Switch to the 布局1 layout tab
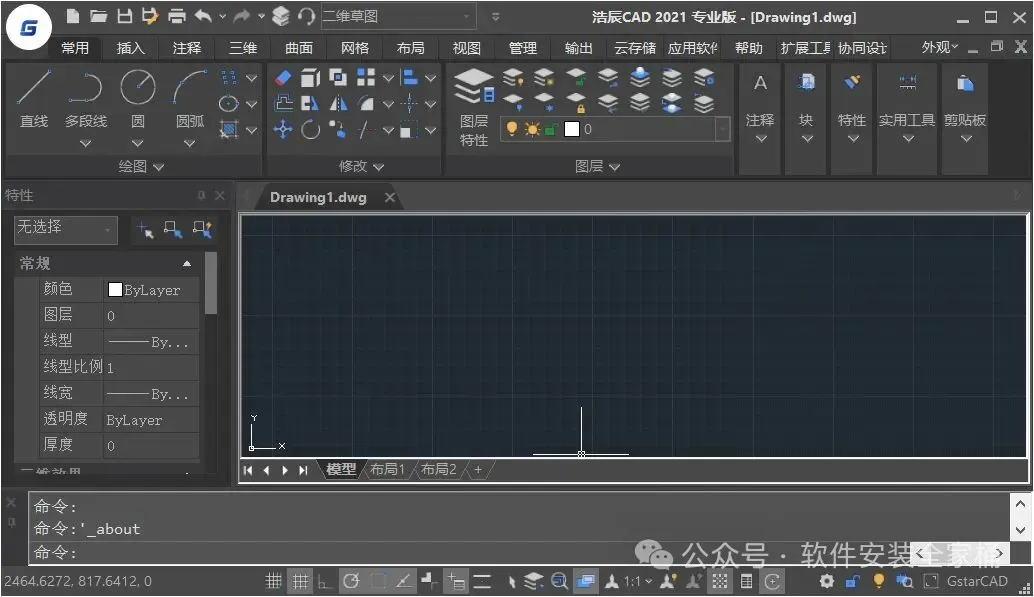This screenshot has width=1034, height=597. pos(387,469)
